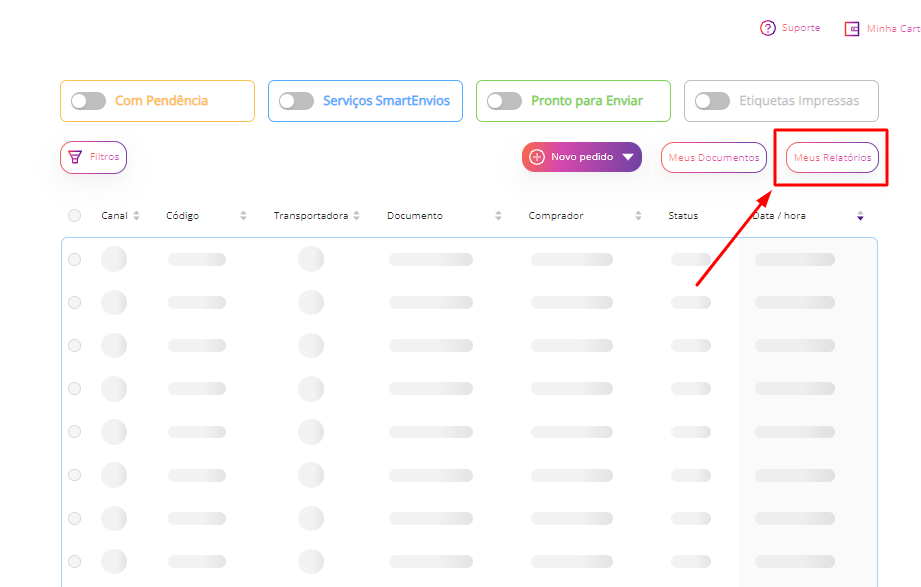Turn on the Pronto para Enviar switch

click(504, 101)
